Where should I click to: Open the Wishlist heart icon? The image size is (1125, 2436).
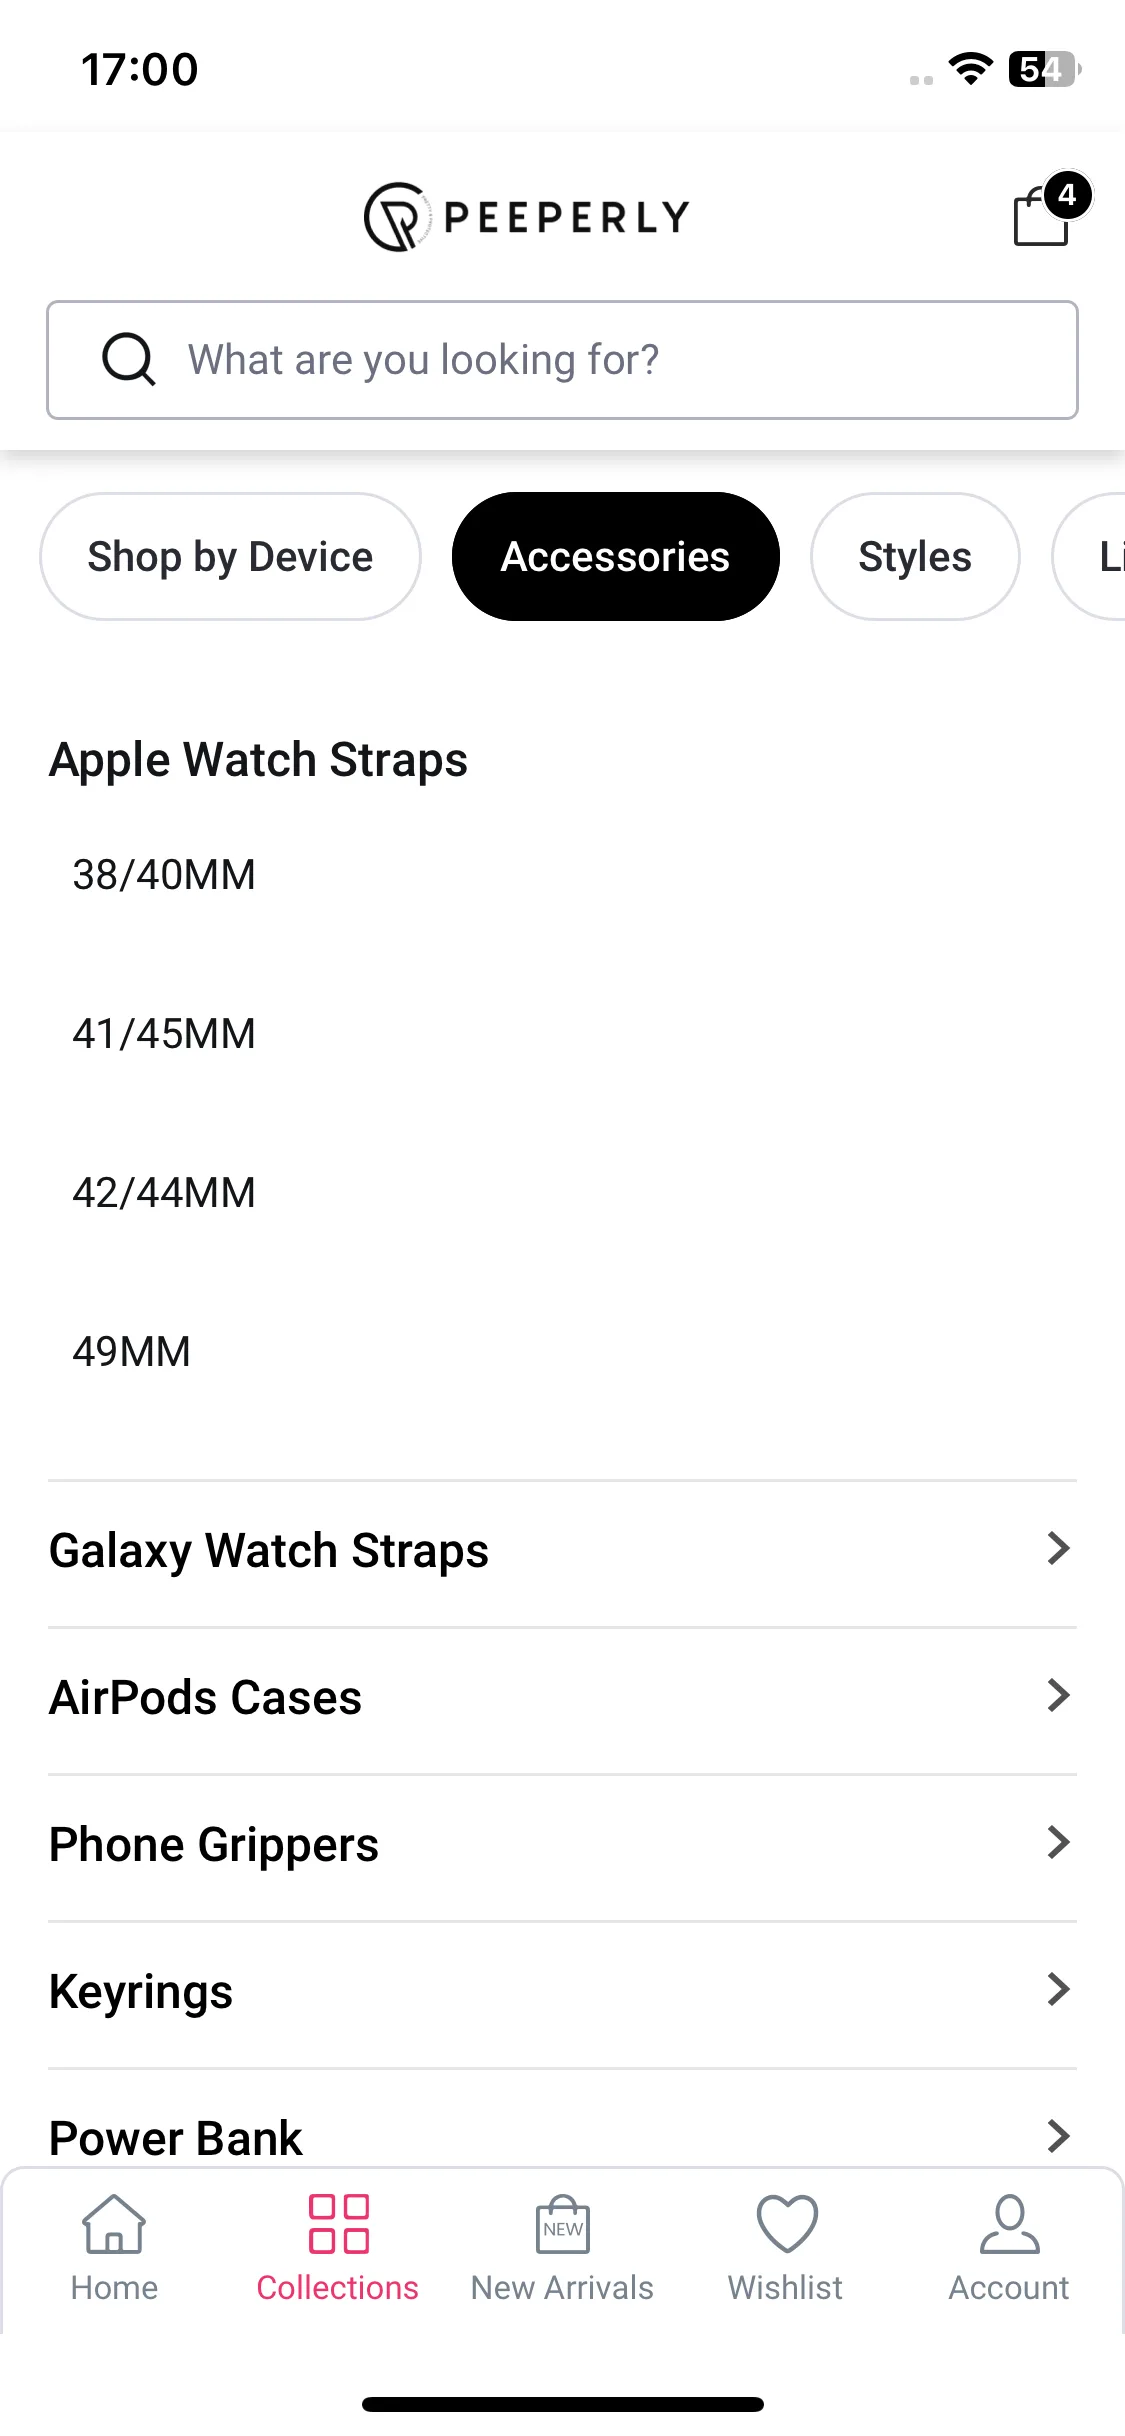click(786, 2223)
